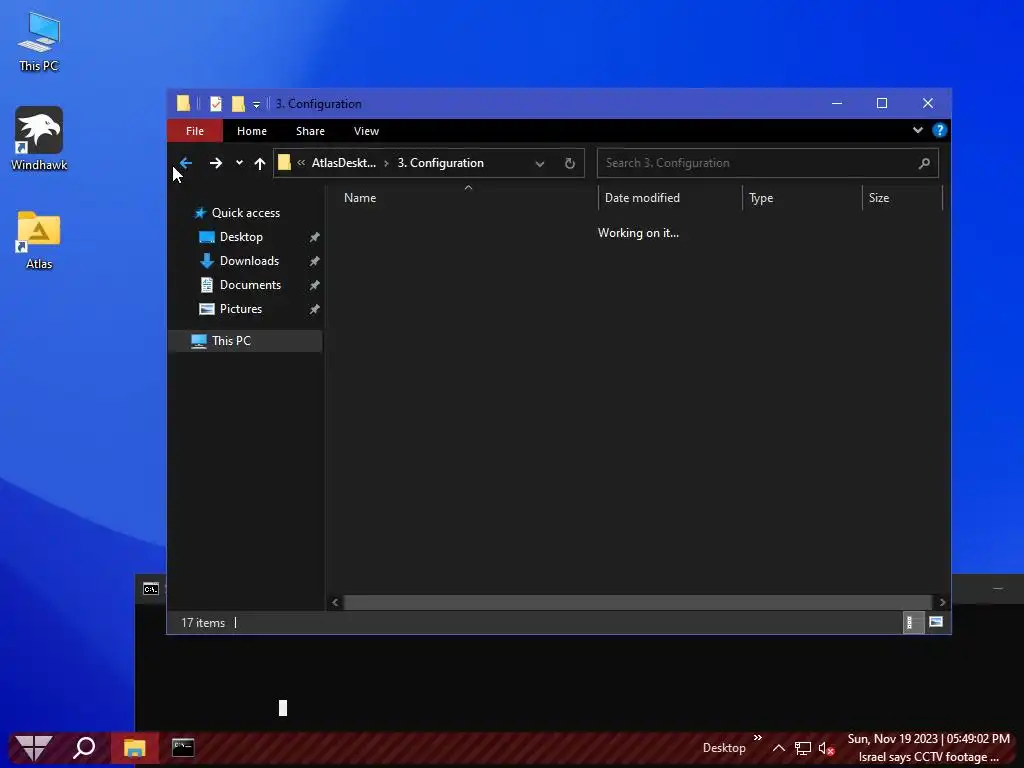
Task: Select This PC in navigation pane
Action: [246, 341]
